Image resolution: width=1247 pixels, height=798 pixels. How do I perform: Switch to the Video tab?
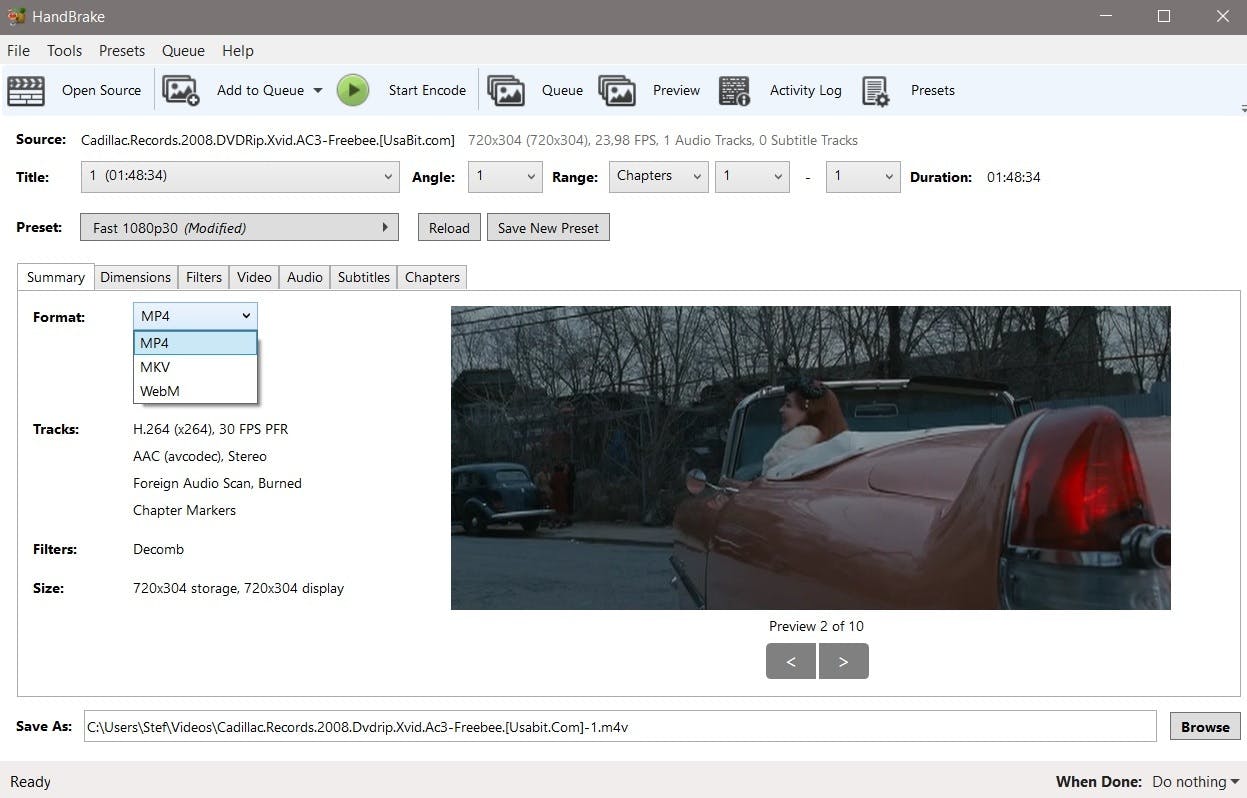254,277
